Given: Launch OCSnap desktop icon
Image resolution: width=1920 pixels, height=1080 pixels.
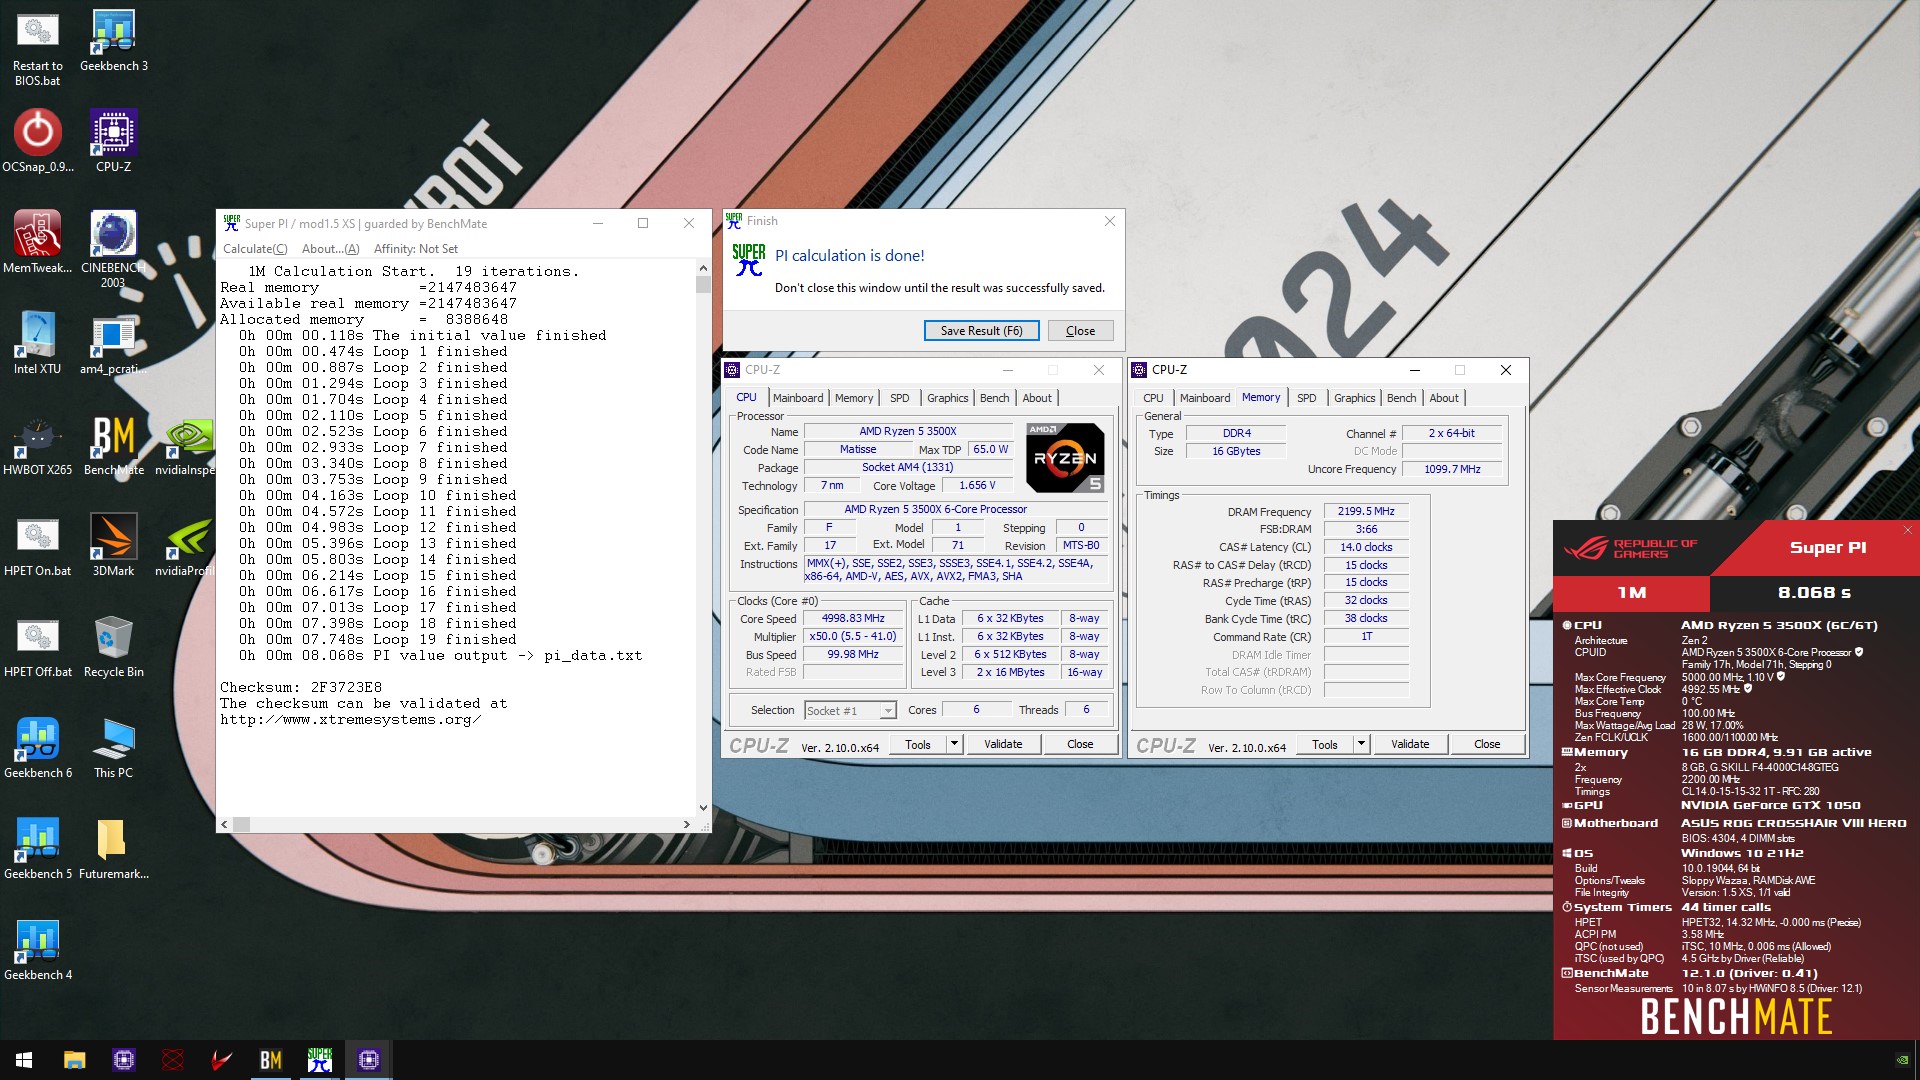Looking at the screenshot, I should point(37,142).
